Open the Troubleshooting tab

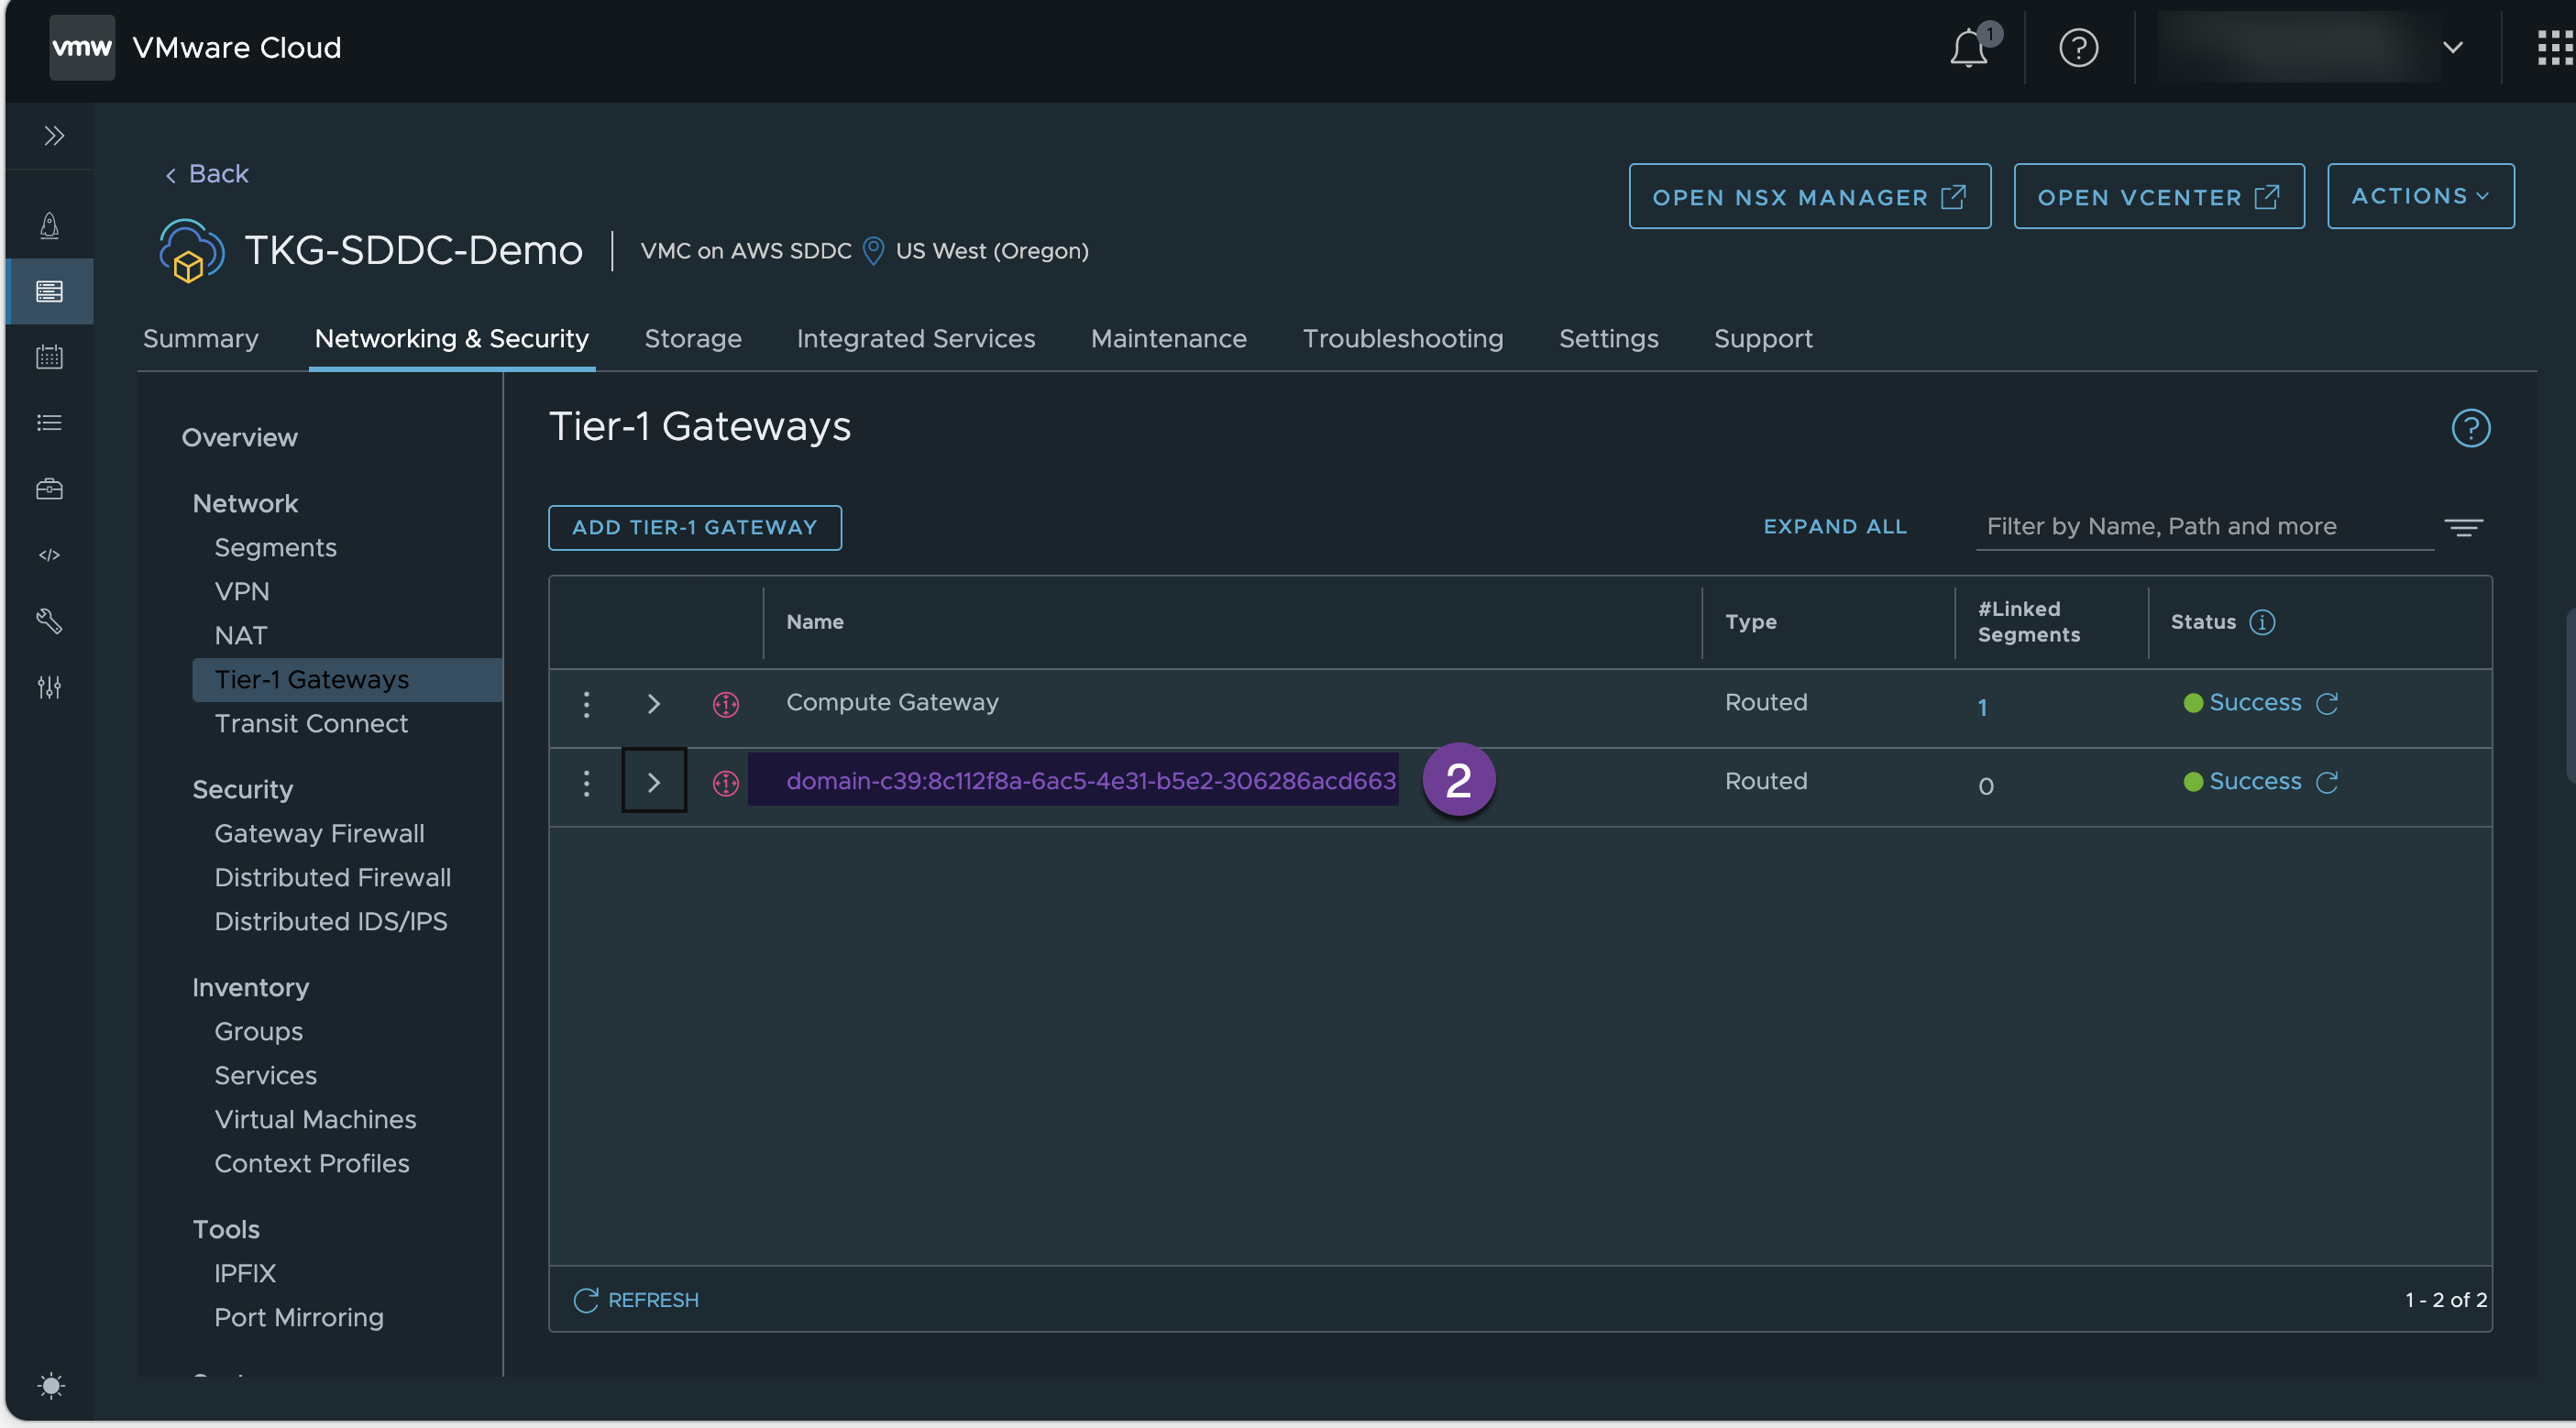click(1402, 338)
